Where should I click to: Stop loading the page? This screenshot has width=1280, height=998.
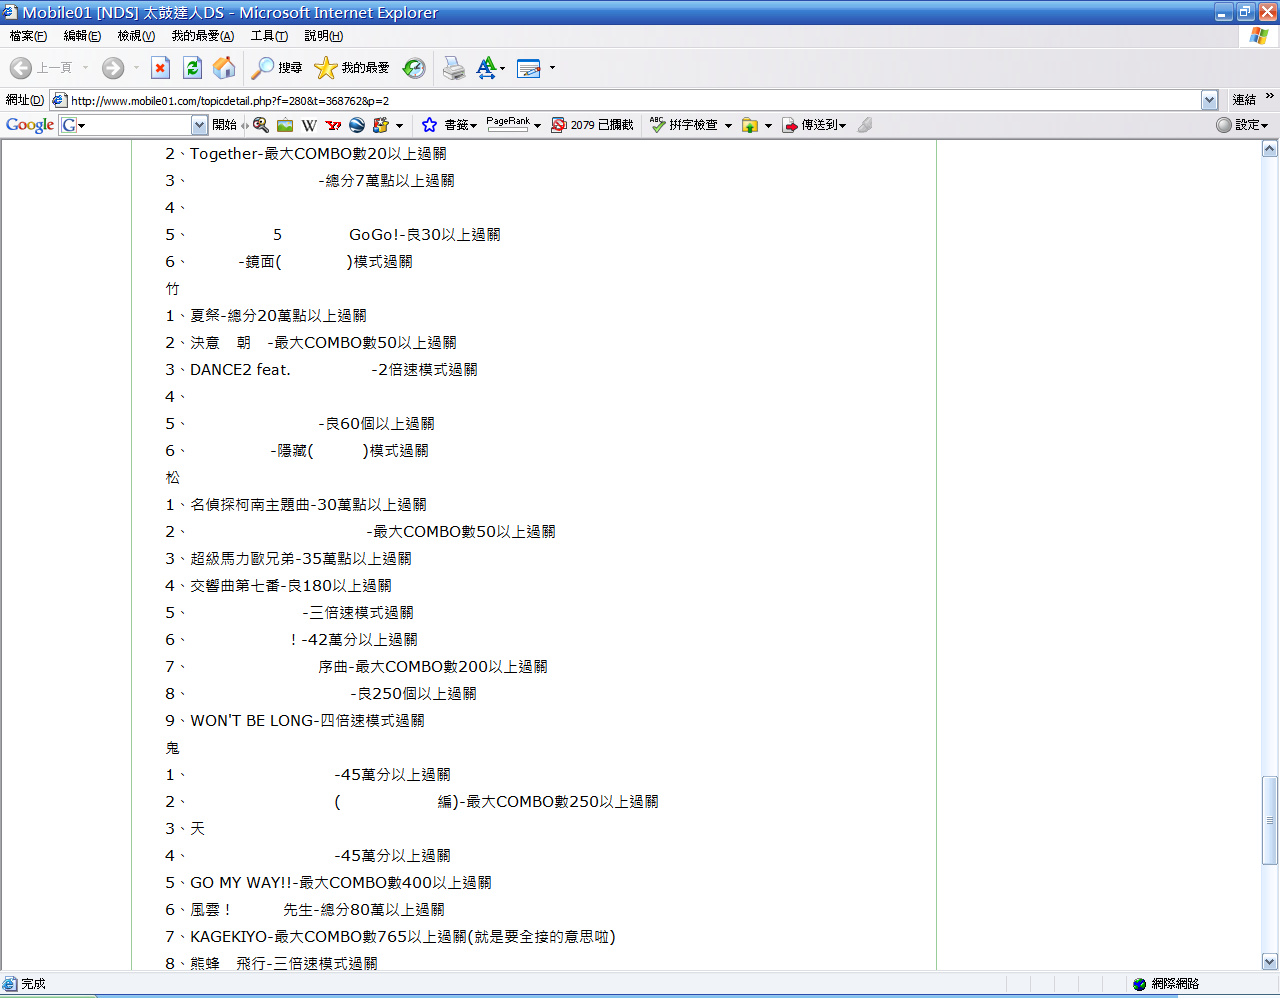[160, 68]
